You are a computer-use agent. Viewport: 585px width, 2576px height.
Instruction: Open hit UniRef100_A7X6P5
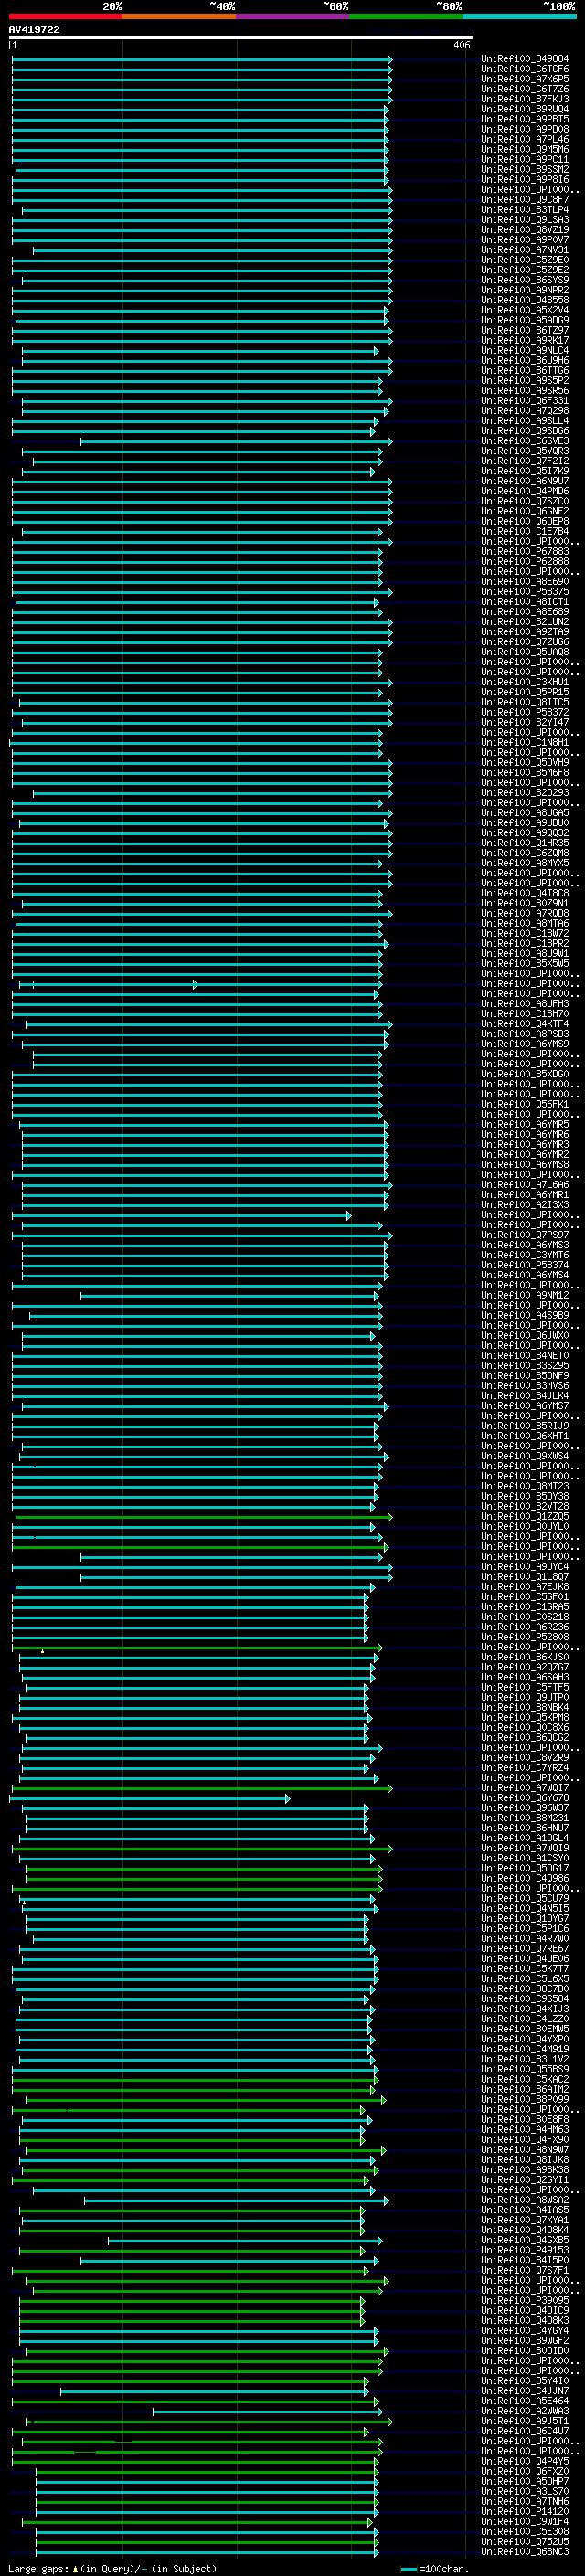525,79
